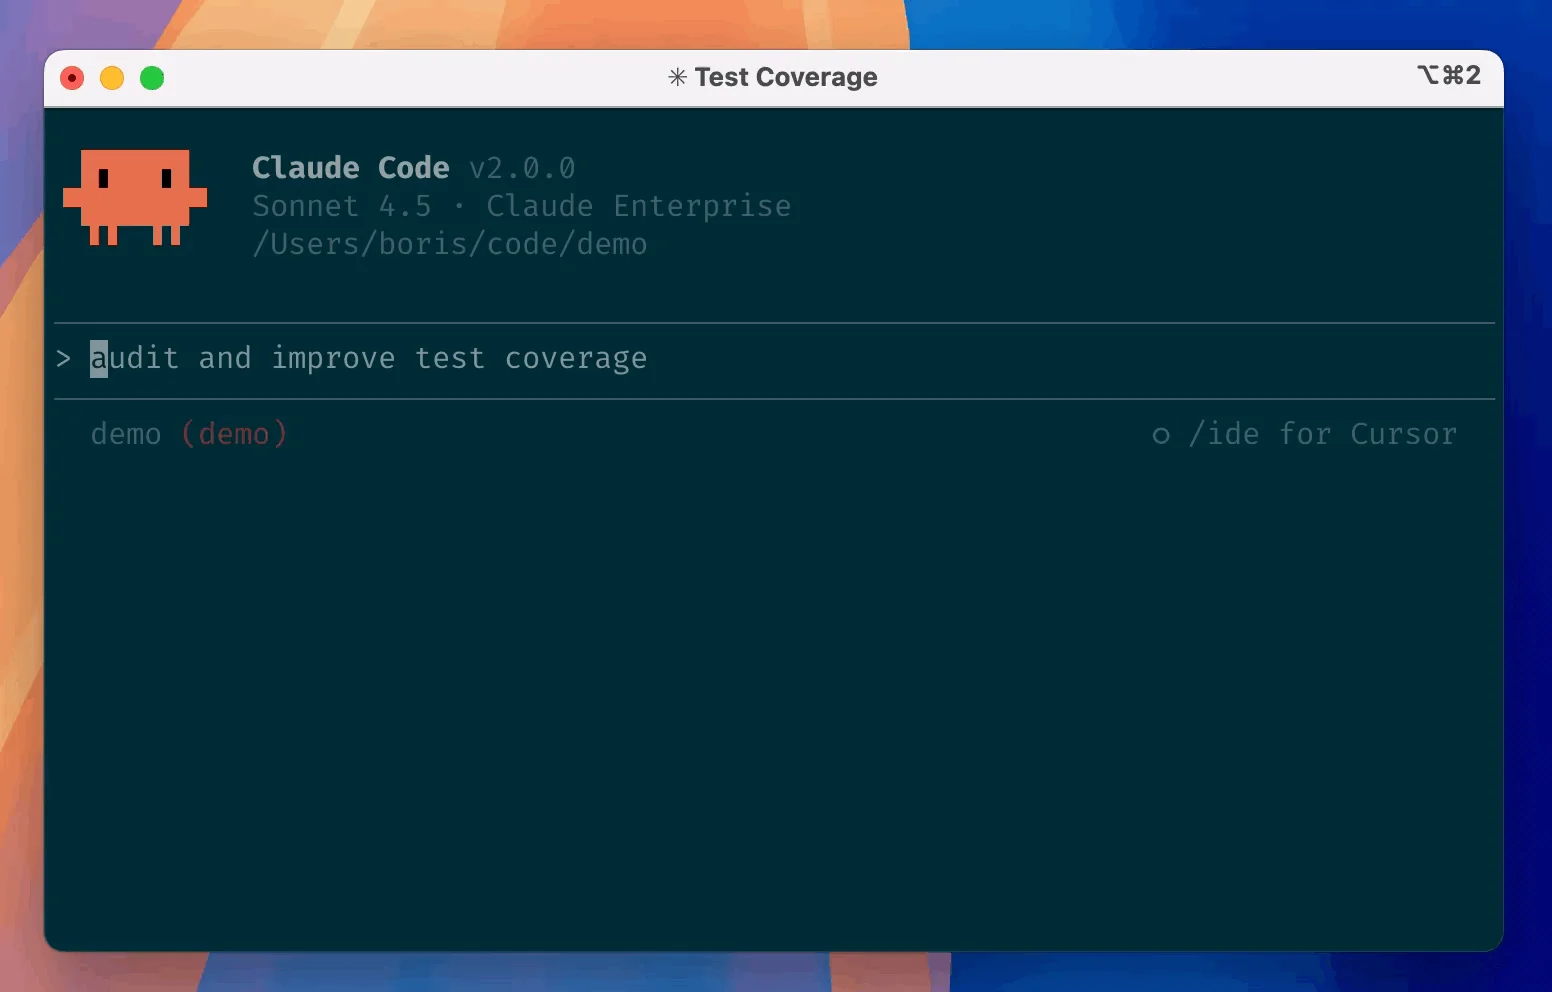Click the v2.0.0 version label
Viewport: 1552px width, 992px height.
(522, 168)
